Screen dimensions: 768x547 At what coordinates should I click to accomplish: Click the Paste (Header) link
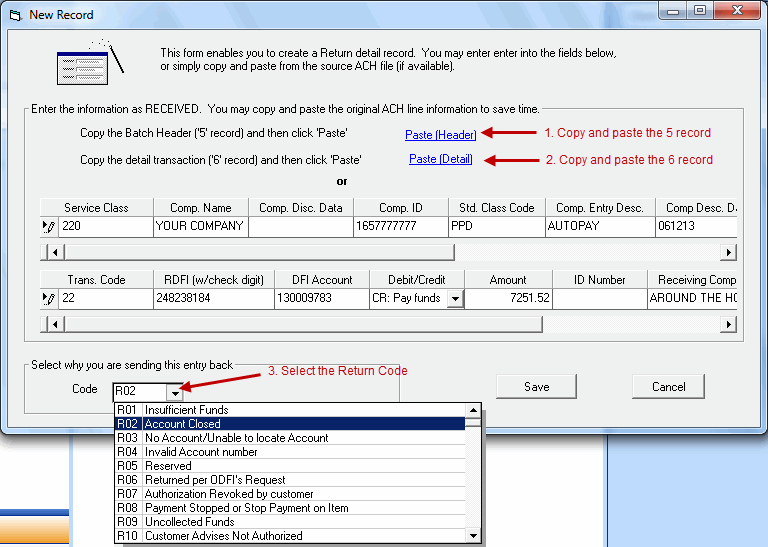pyautogui.click(x=440, y=135)
